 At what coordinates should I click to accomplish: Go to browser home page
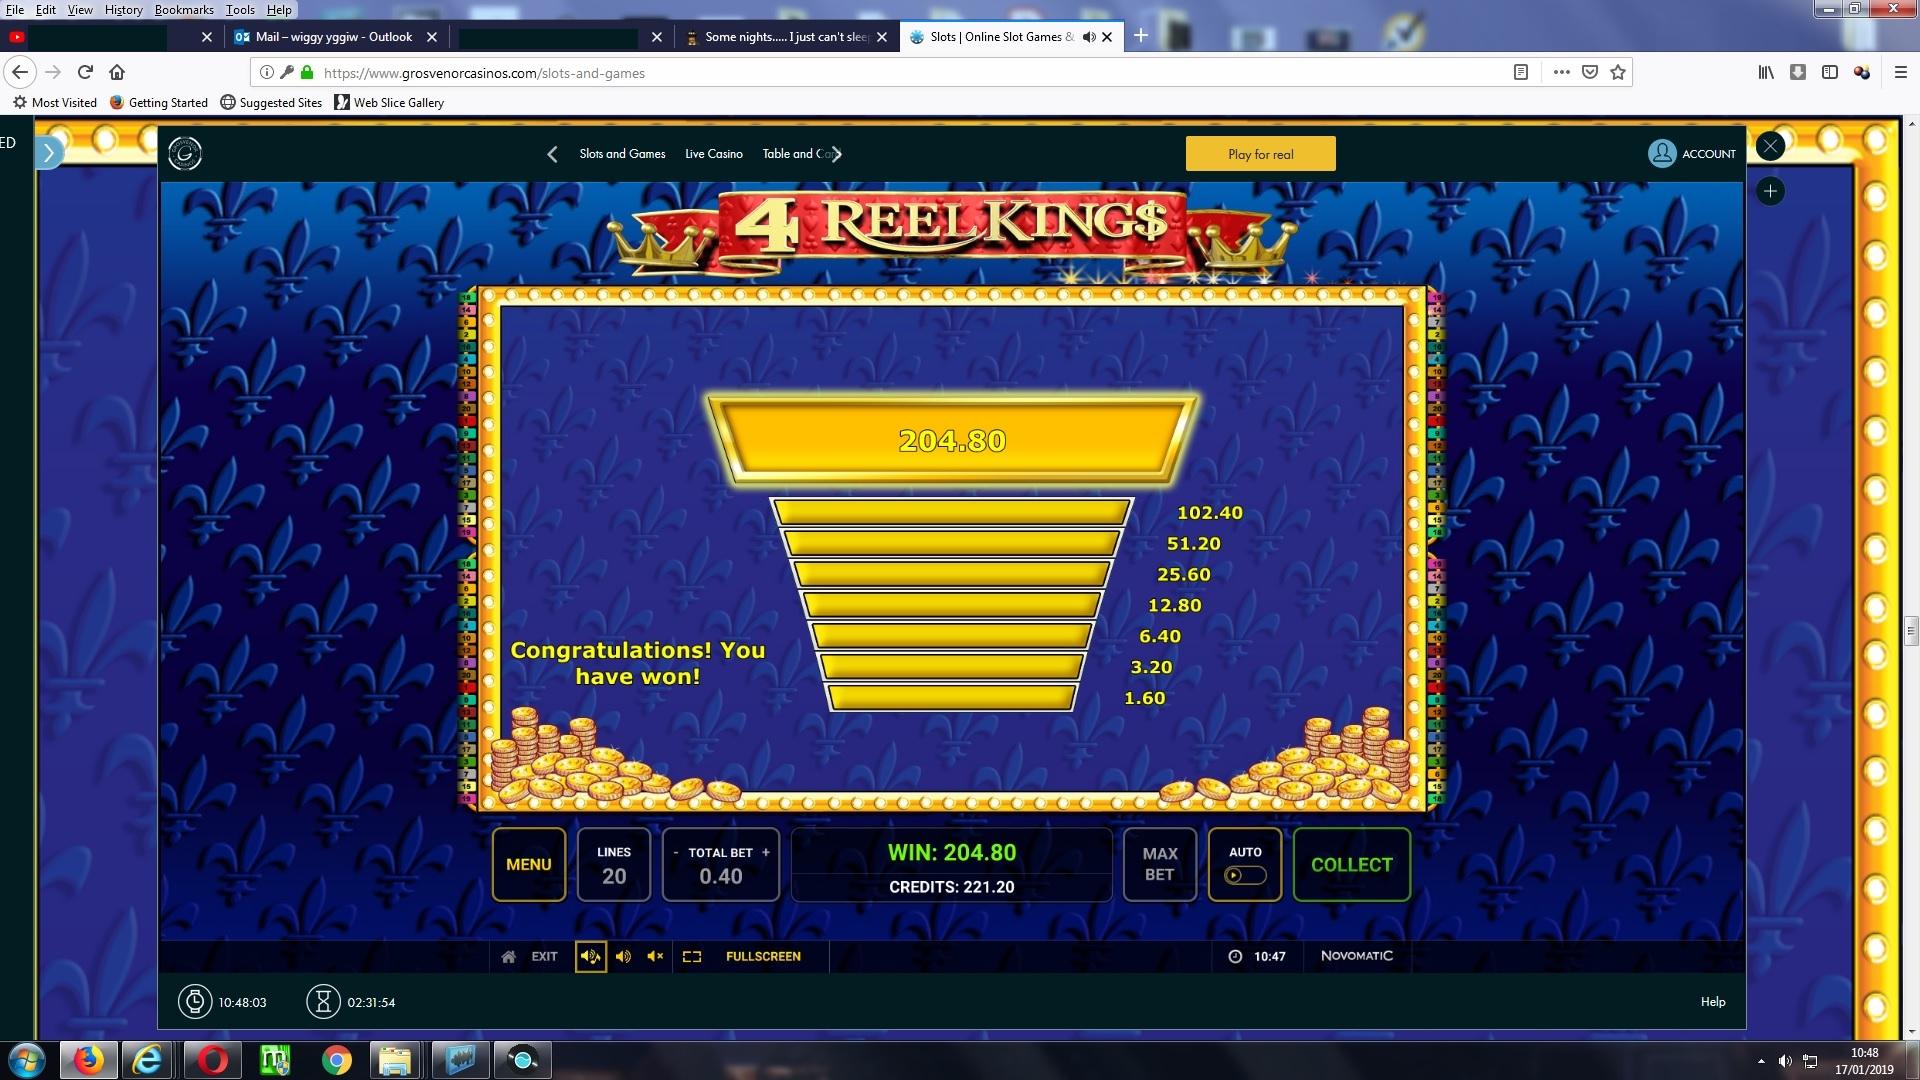tap(117, 72)
